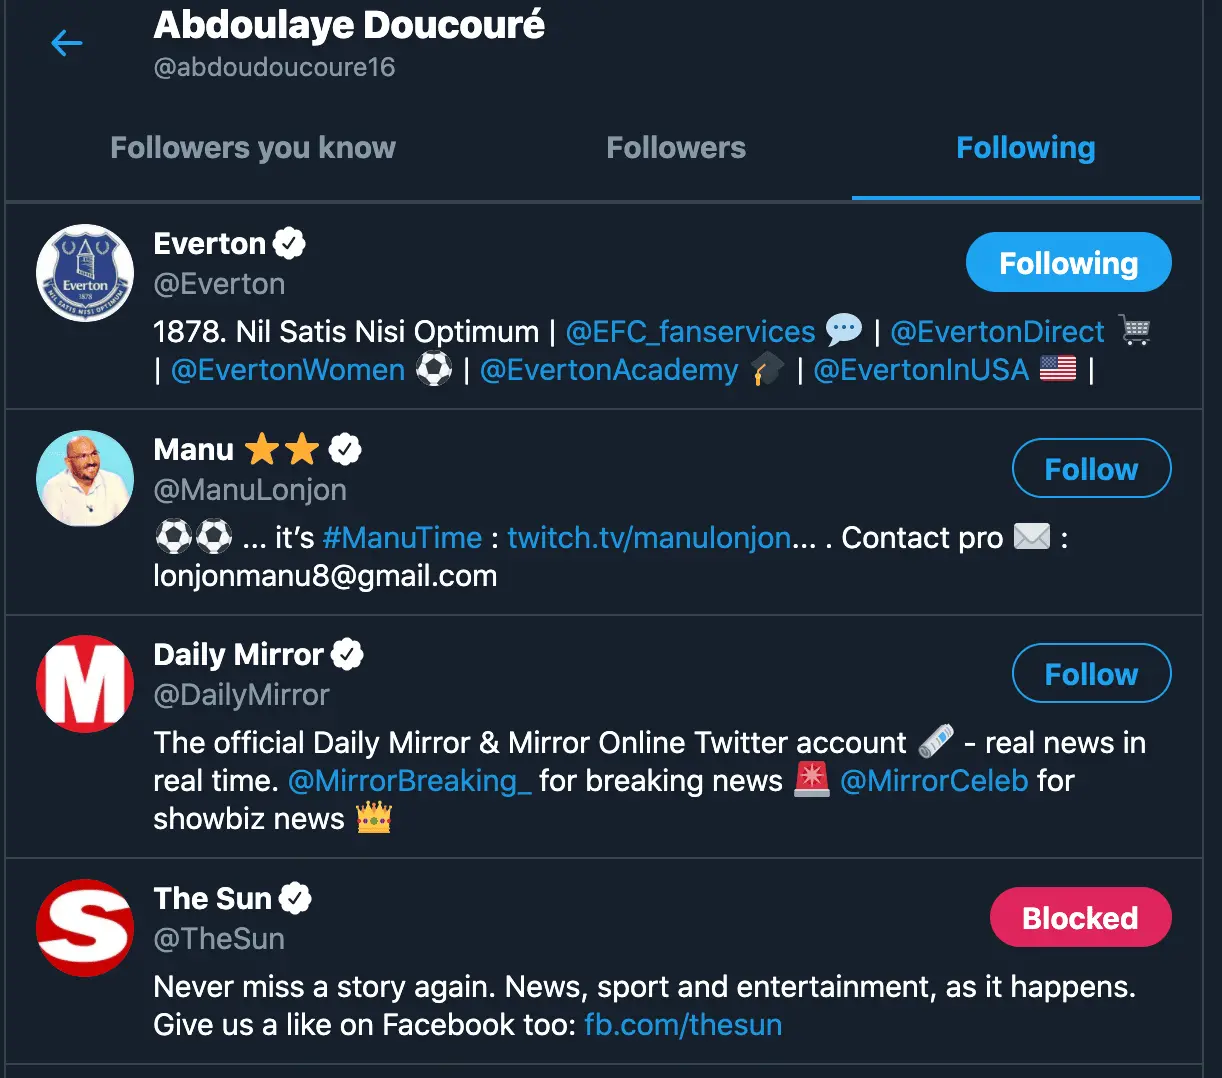
Task: Follow the Manu account
Action: tap(1091, 468)
